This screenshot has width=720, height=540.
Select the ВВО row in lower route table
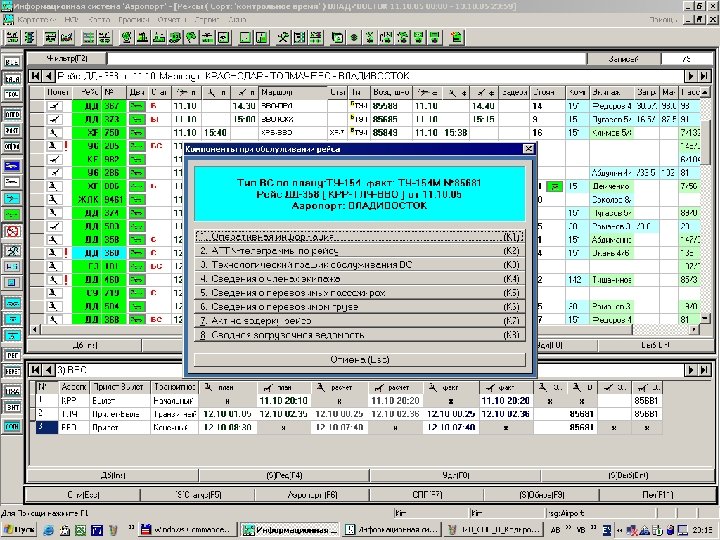tap(71, 426)
